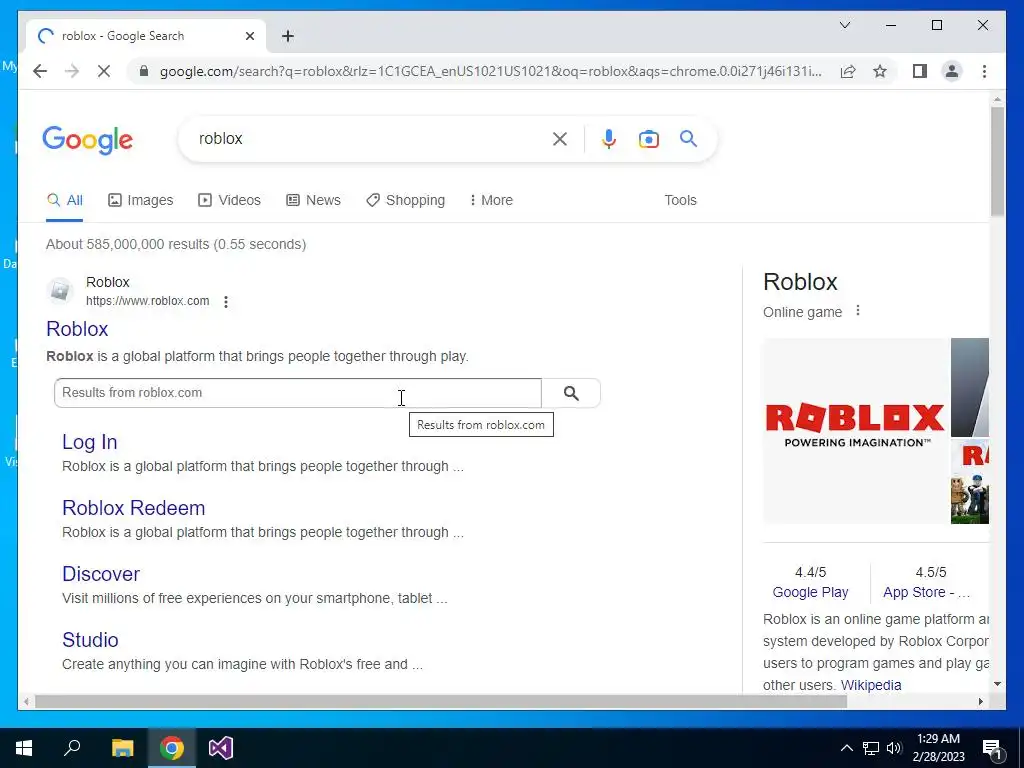Switch to the Shopping tab
The width and height of the screenshot is (1024, 768).
[x=406, y=200]
